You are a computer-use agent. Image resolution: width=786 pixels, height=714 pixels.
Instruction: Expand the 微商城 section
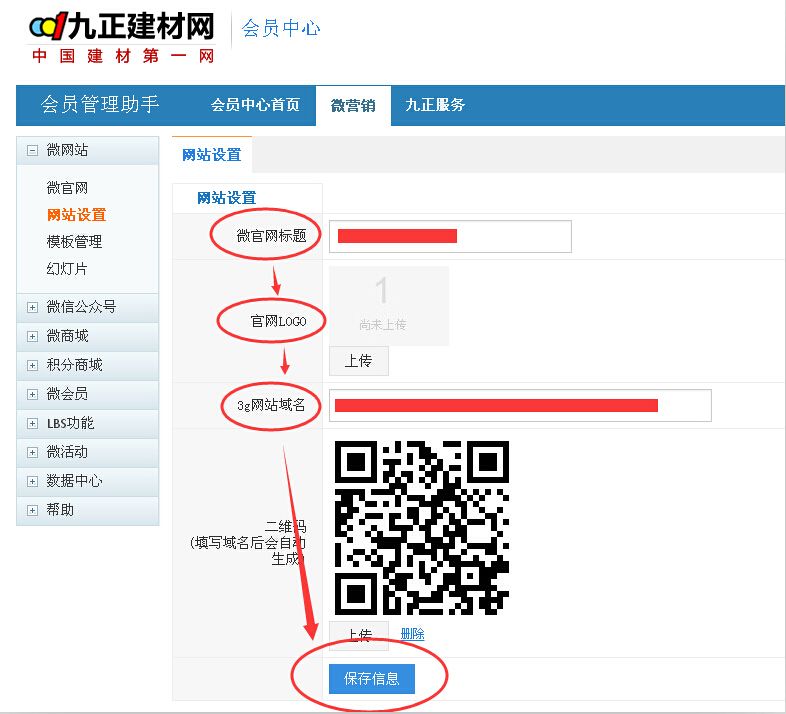[x=33, y=336]
